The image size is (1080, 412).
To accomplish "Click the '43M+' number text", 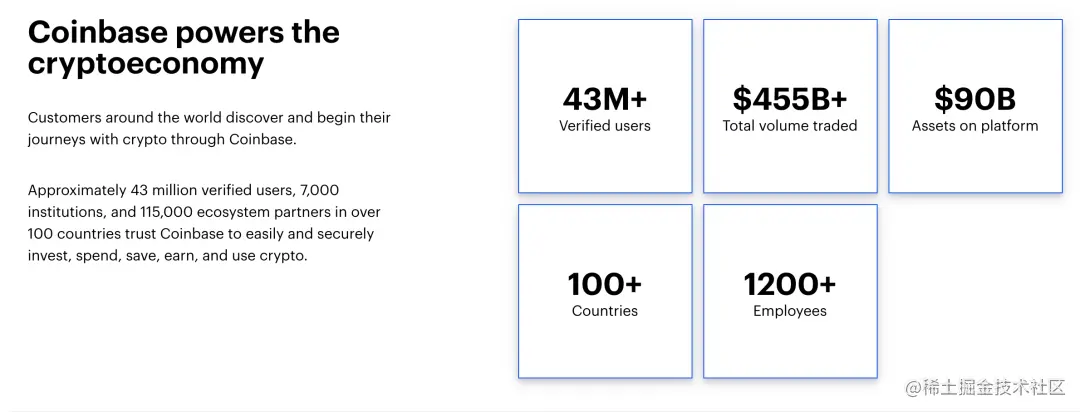I will (605, 100).
